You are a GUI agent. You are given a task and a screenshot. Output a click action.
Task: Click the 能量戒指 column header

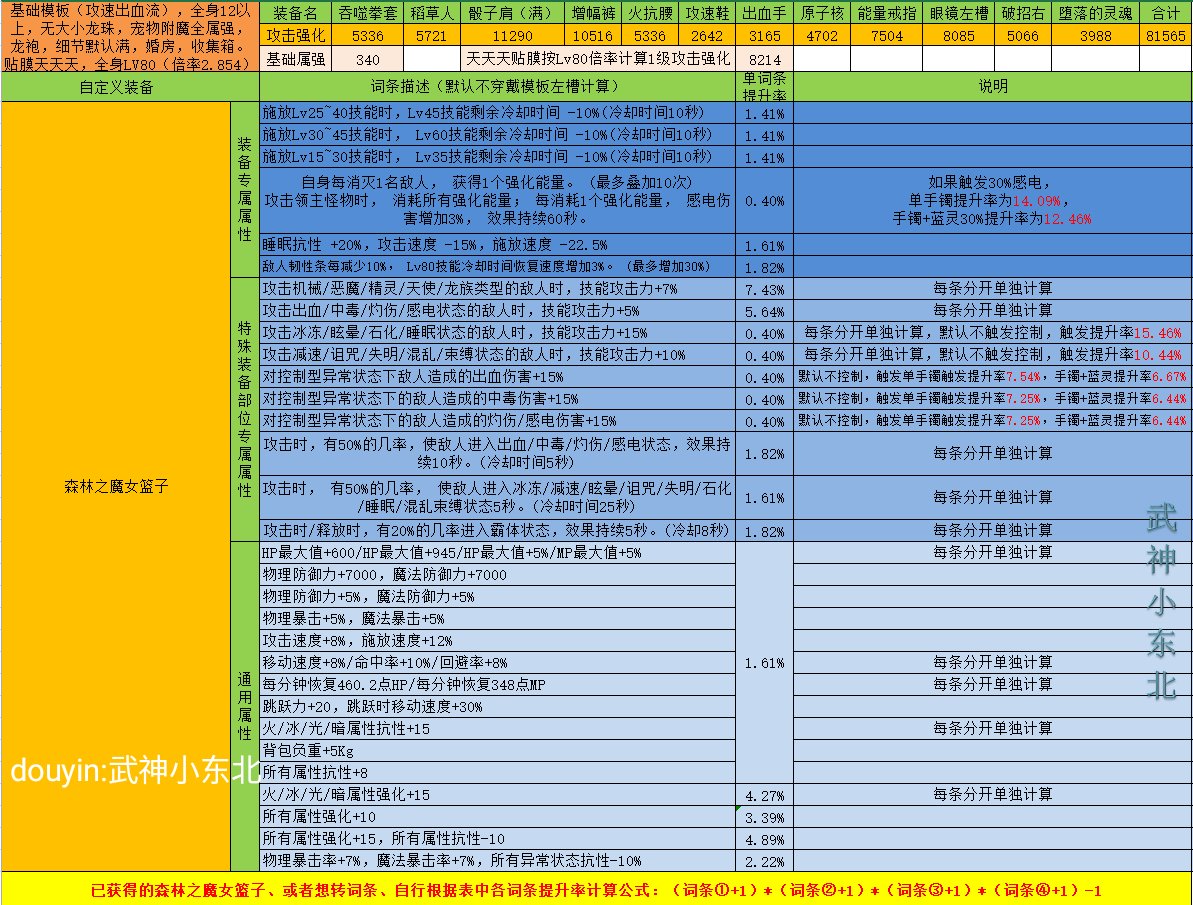click(x=886, y=13)
